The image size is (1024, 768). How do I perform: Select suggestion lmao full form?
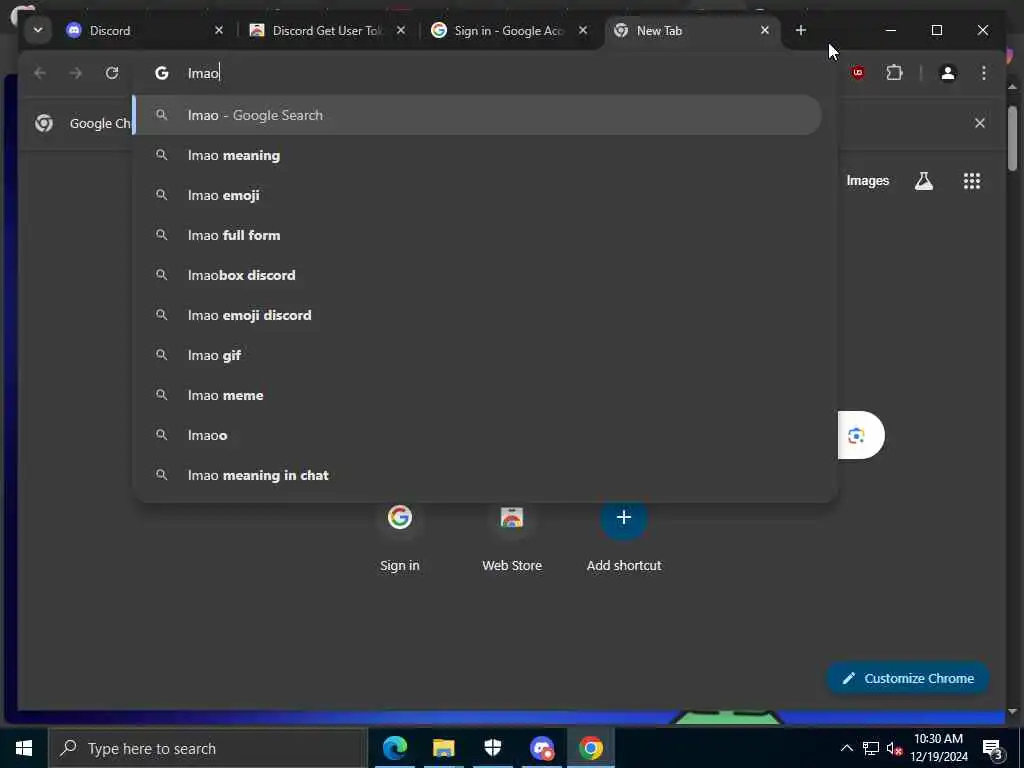coord(477,235)
